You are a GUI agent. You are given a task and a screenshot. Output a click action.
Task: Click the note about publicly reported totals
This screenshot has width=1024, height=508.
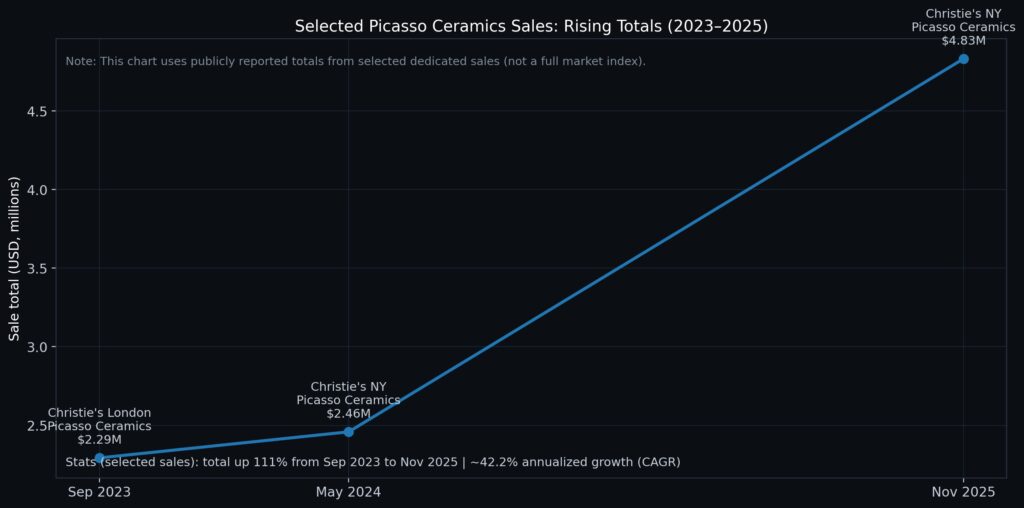[355, 62]
